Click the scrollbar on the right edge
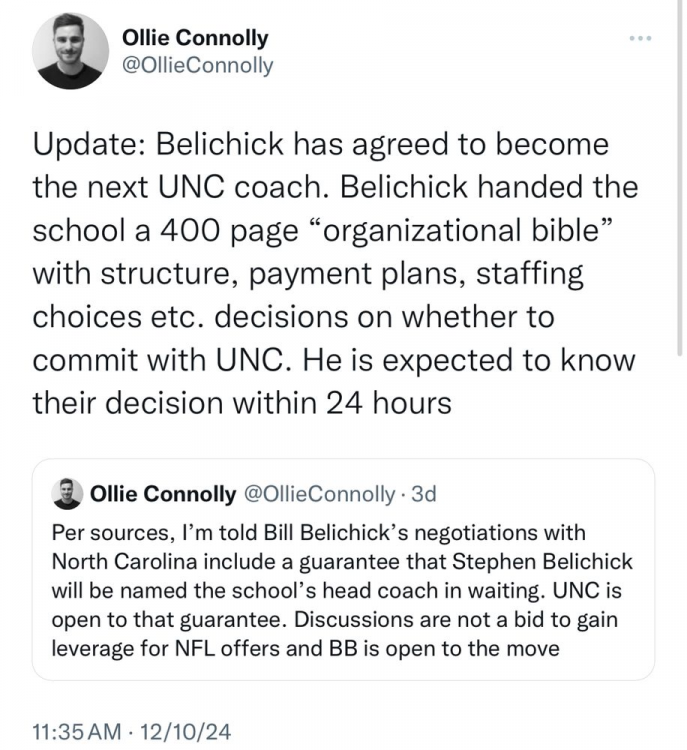Viewport: 687px width, 750px height. click(681, 180)
